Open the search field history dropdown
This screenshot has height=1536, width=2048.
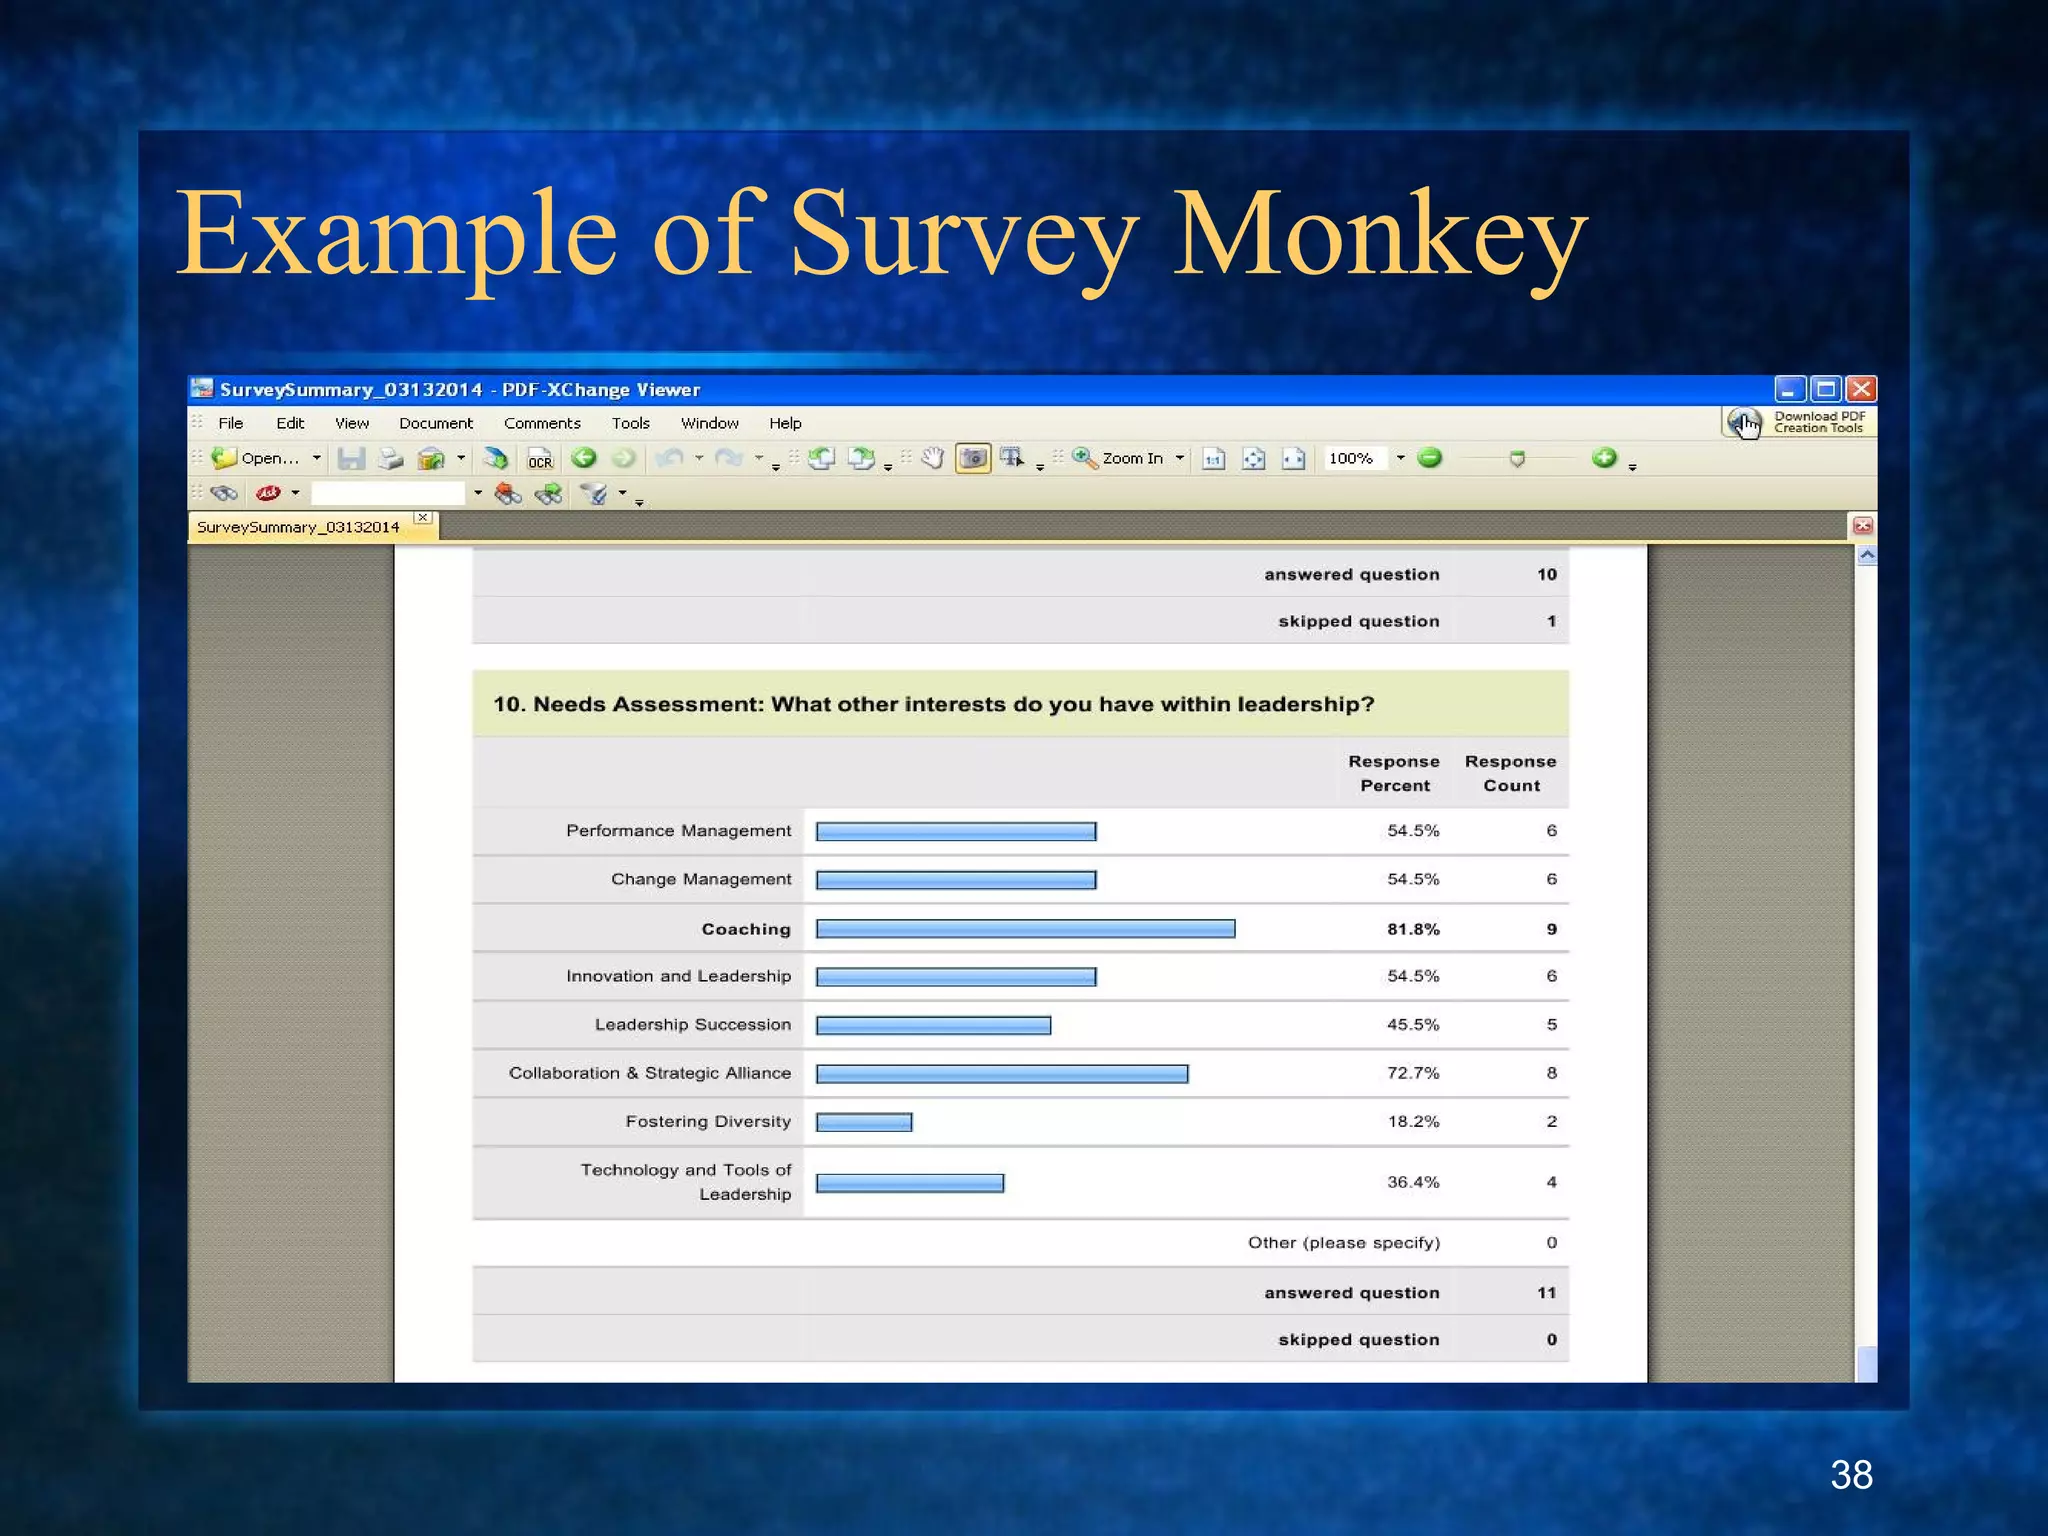pyautogui.click(x=478, y=493)
